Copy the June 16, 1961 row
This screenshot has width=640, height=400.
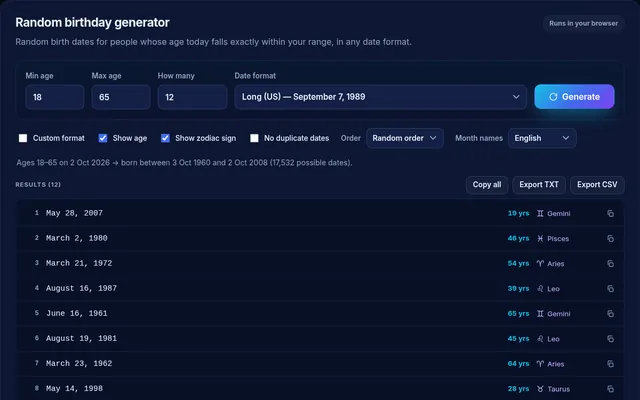[x=610, y=313]
